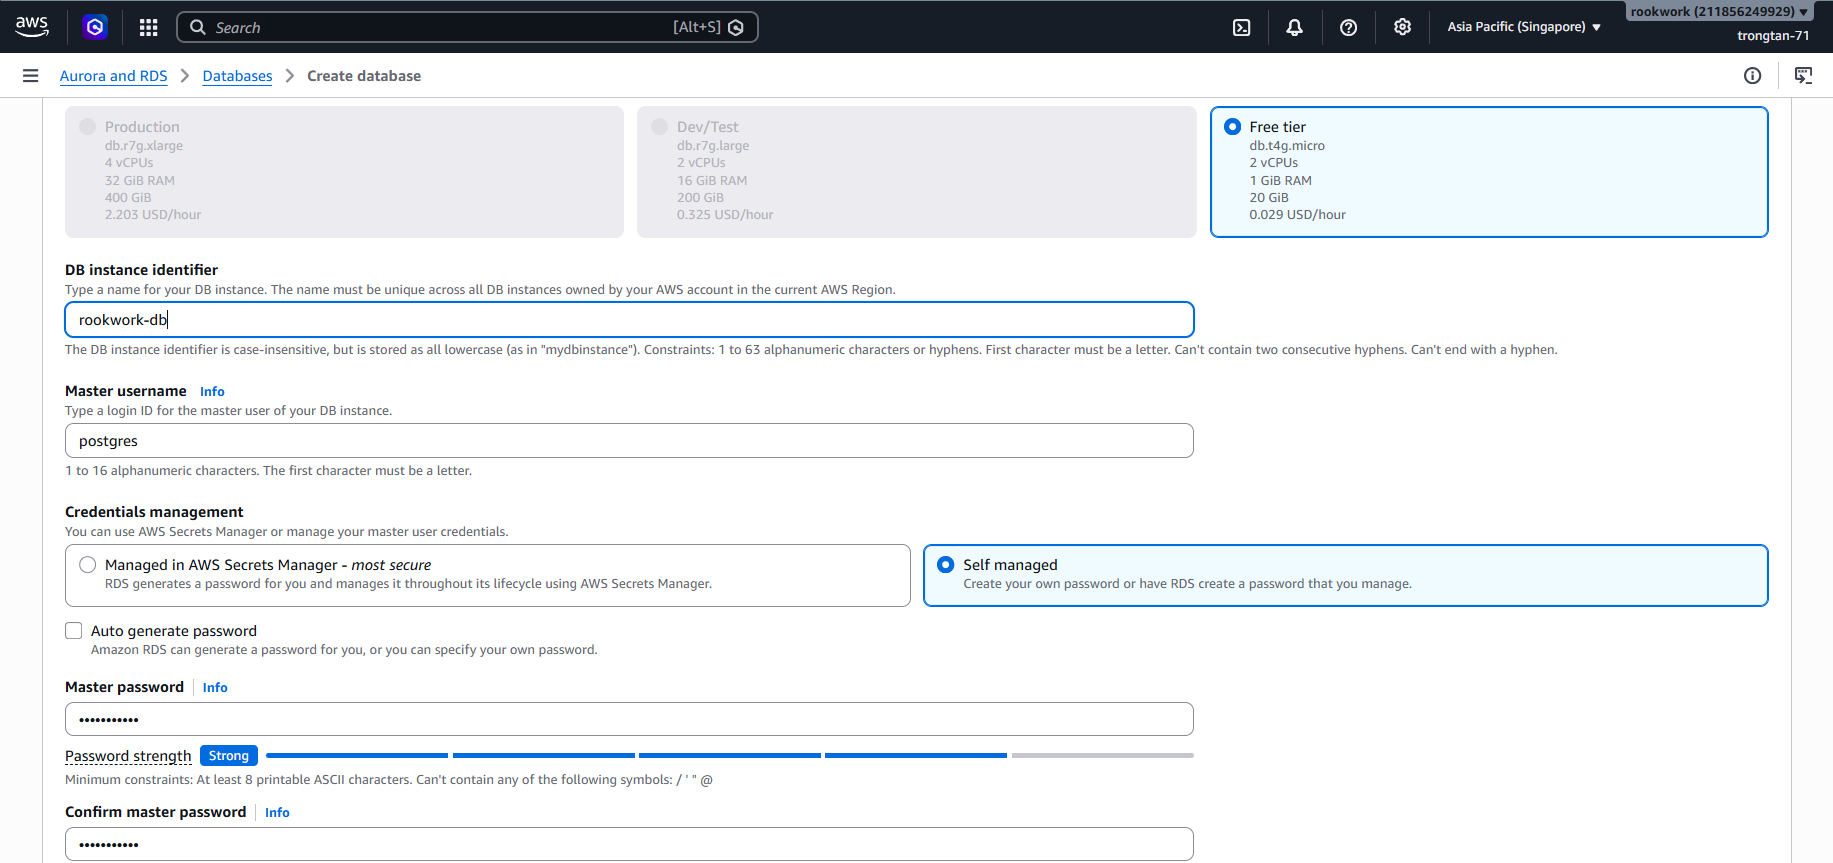
Task: Enable Auto generate password checkbox
Action: click(x=74, y=631)
